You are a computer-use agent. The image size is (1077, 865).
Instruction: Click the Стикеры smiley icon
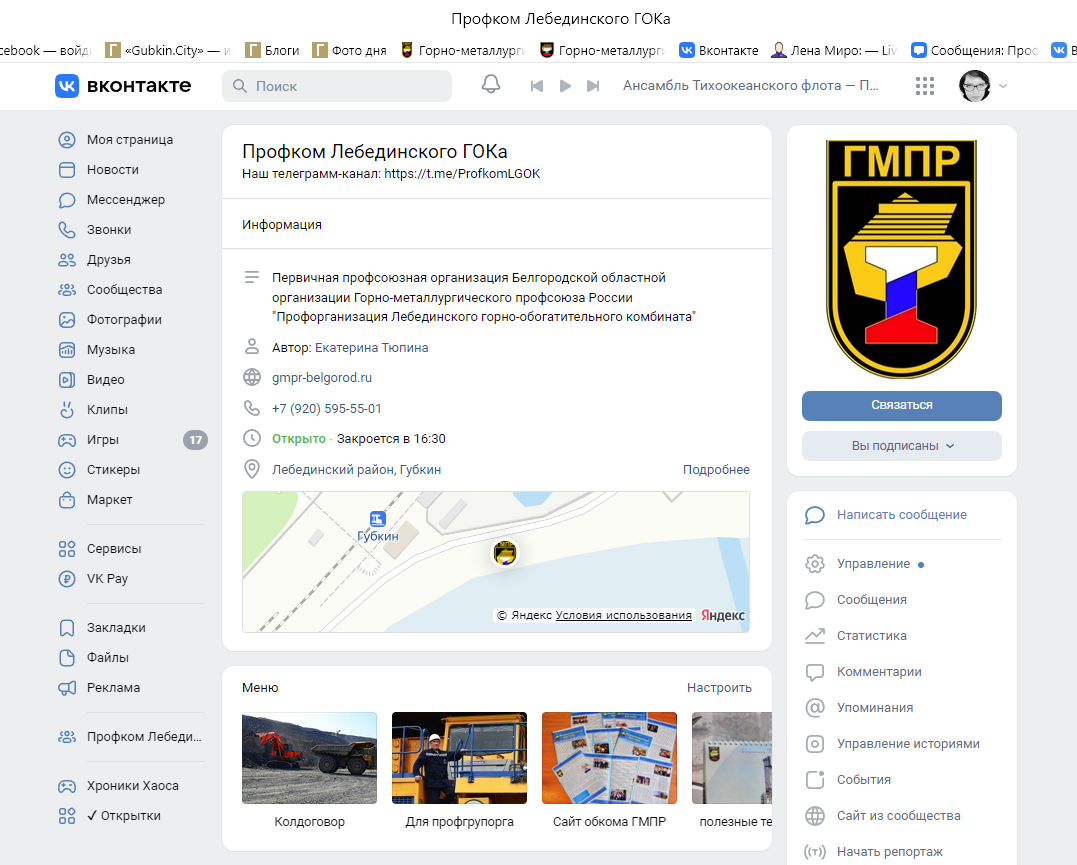[67, 470]
